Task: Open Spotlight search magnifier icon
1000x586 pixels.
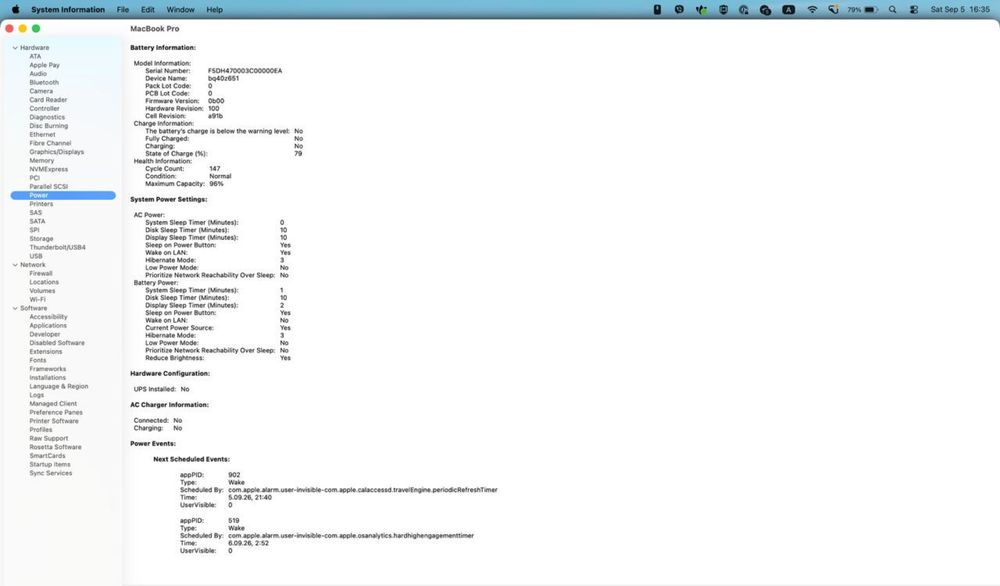Action: pos(892,10)
